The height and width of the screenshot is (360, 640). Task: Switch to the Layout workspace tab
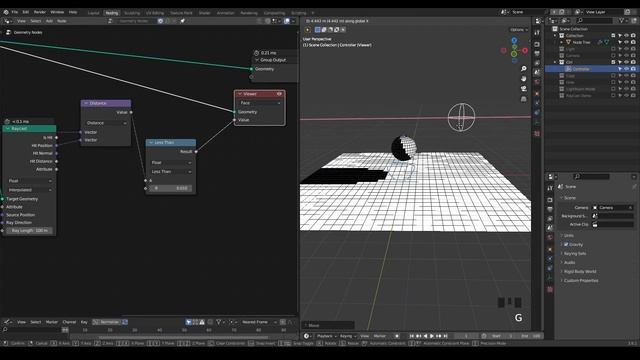click(x=93, y=13)
